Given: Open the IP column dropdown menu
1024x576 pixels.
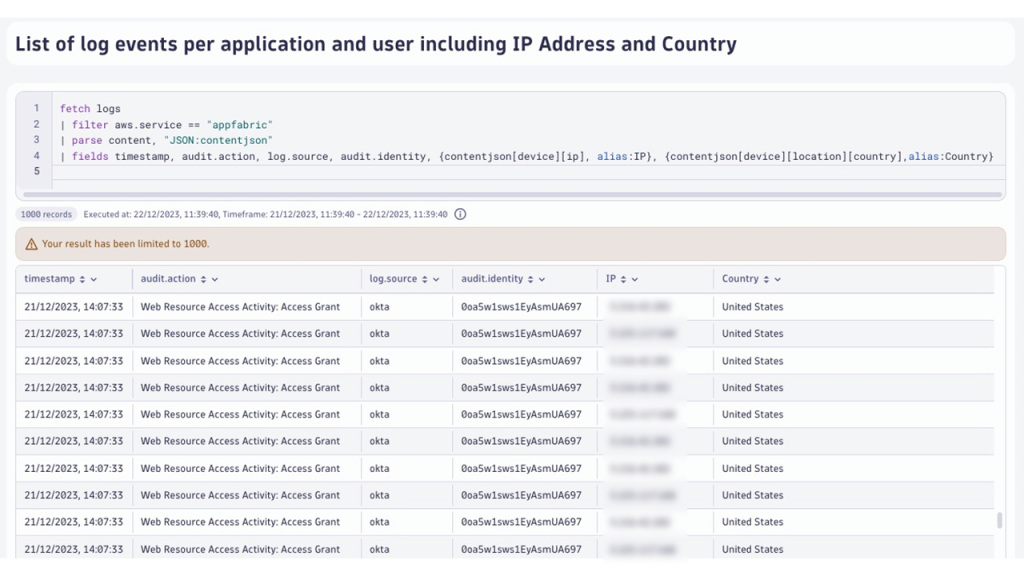Looking at the screenshot, I should tap(635, 279).
